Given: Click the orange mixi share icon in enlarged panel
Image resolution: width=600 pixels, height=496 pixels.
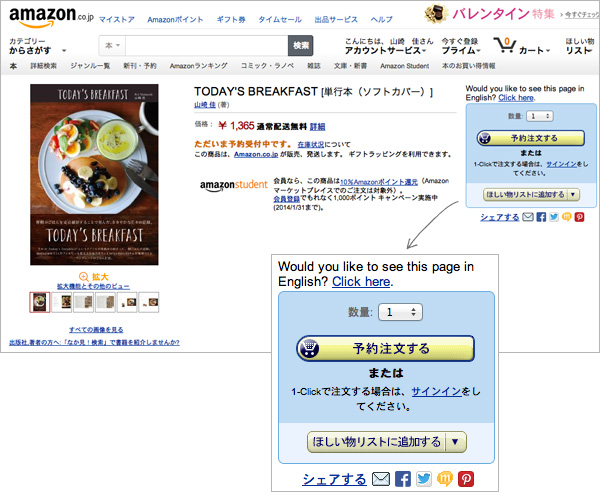Looking at the screenshot, I should click(x=445, y=479).
